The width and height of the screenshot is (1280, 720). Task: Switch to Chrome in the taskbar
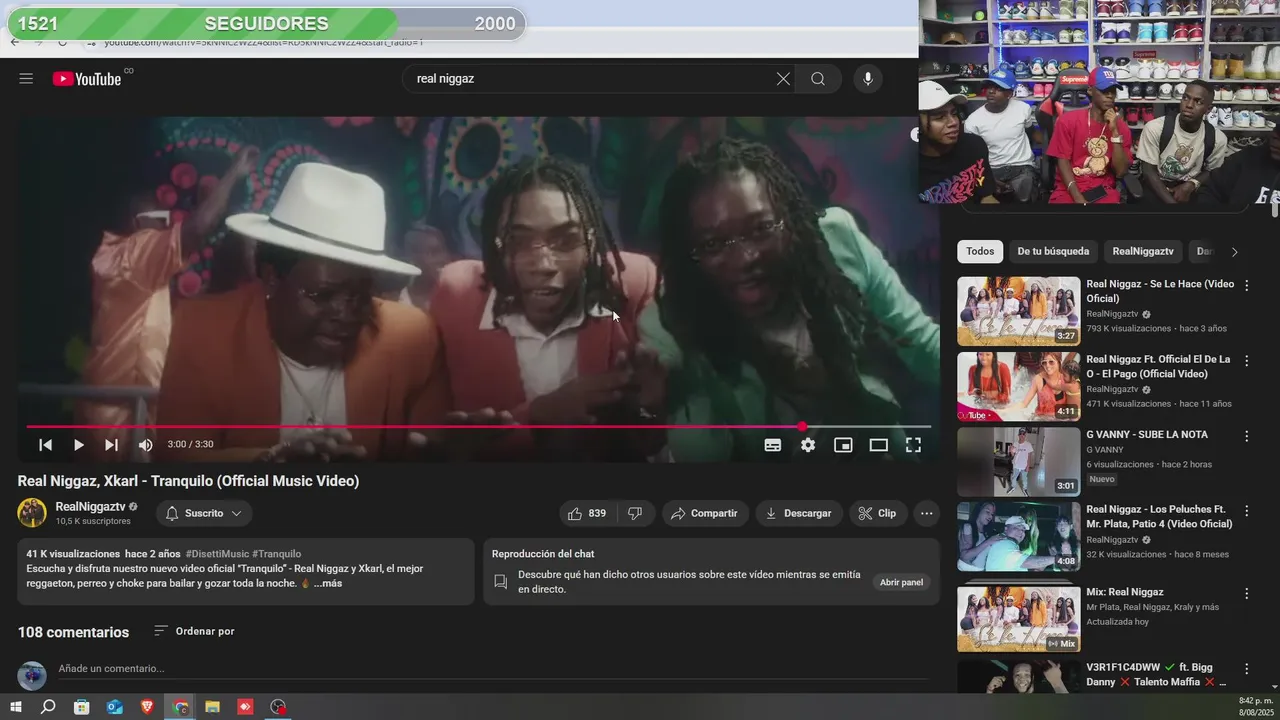point(181,707)
